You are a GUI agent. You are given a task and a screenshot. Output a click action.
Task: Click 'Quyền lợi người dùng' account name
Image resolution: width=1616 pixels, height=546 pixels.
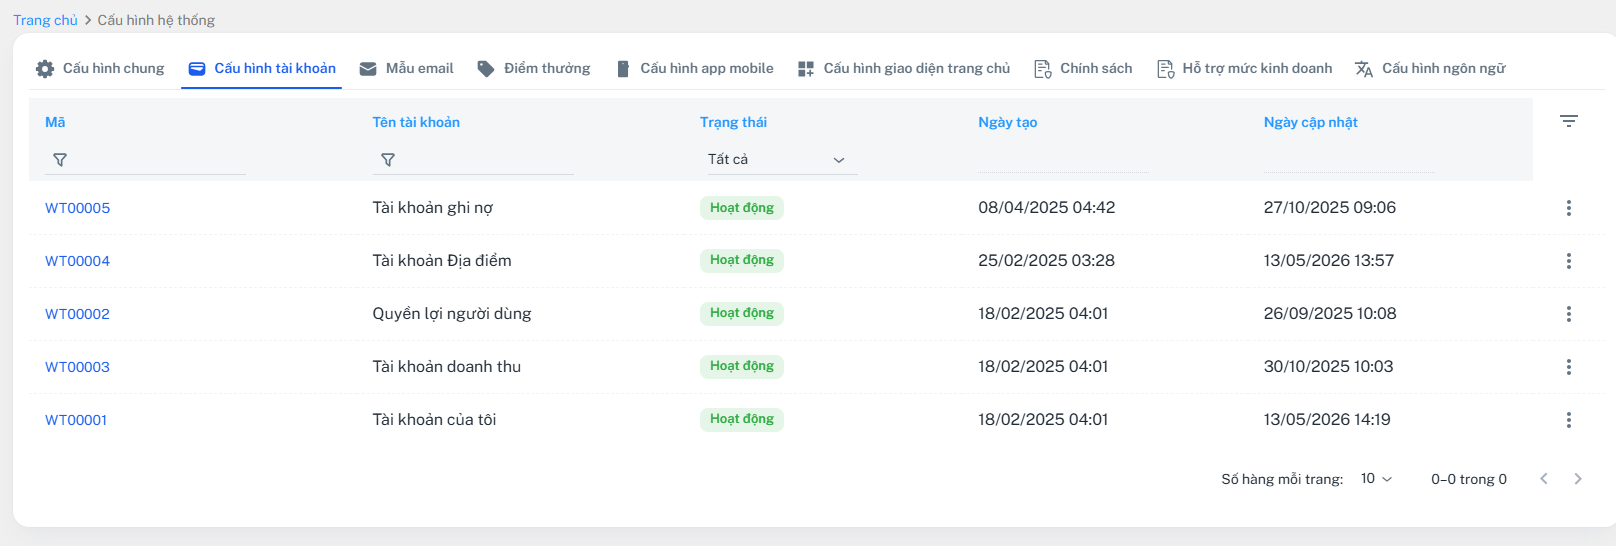452,314
